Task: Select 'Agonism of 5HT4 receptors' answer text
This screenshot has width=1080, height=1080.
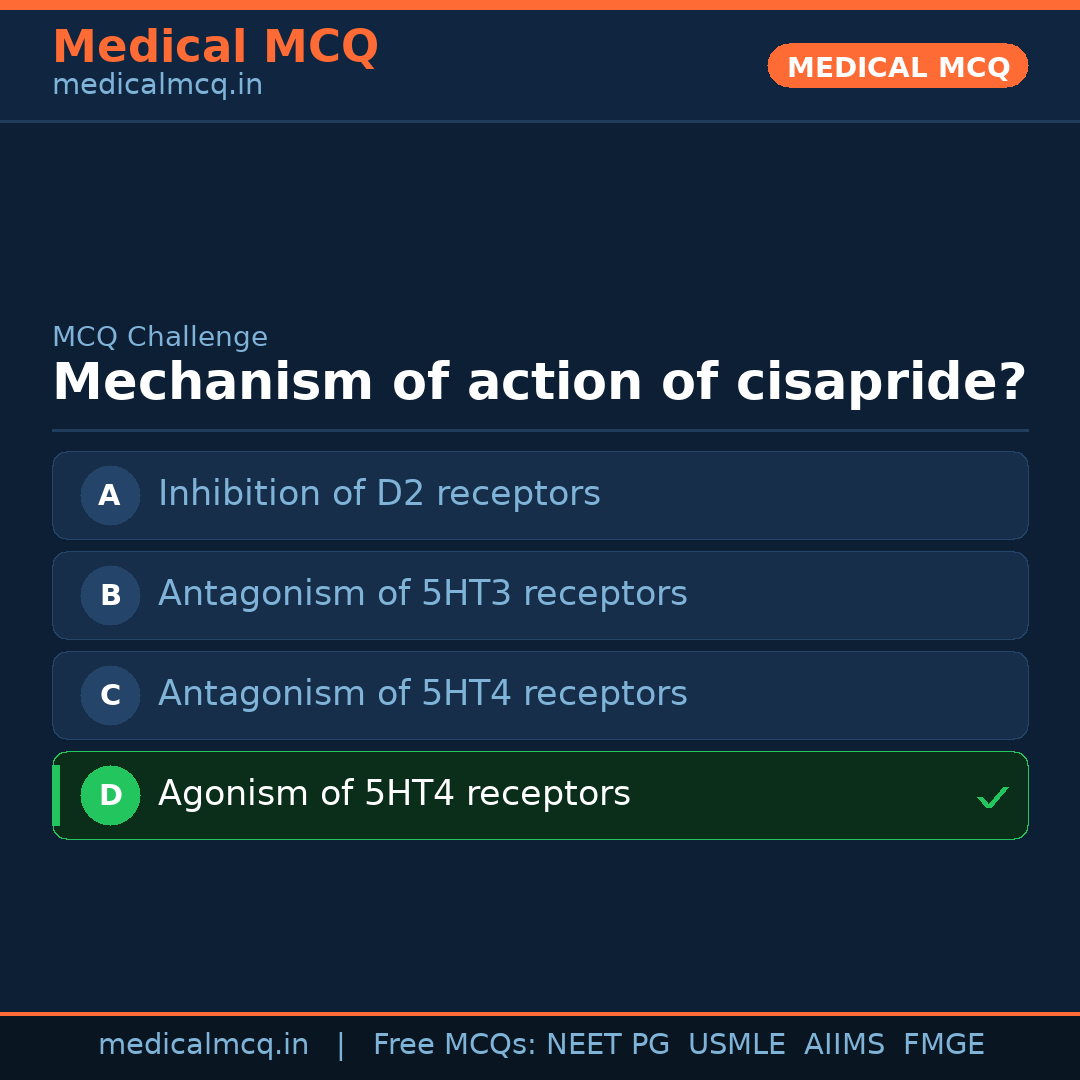Action: click(394, 794)
